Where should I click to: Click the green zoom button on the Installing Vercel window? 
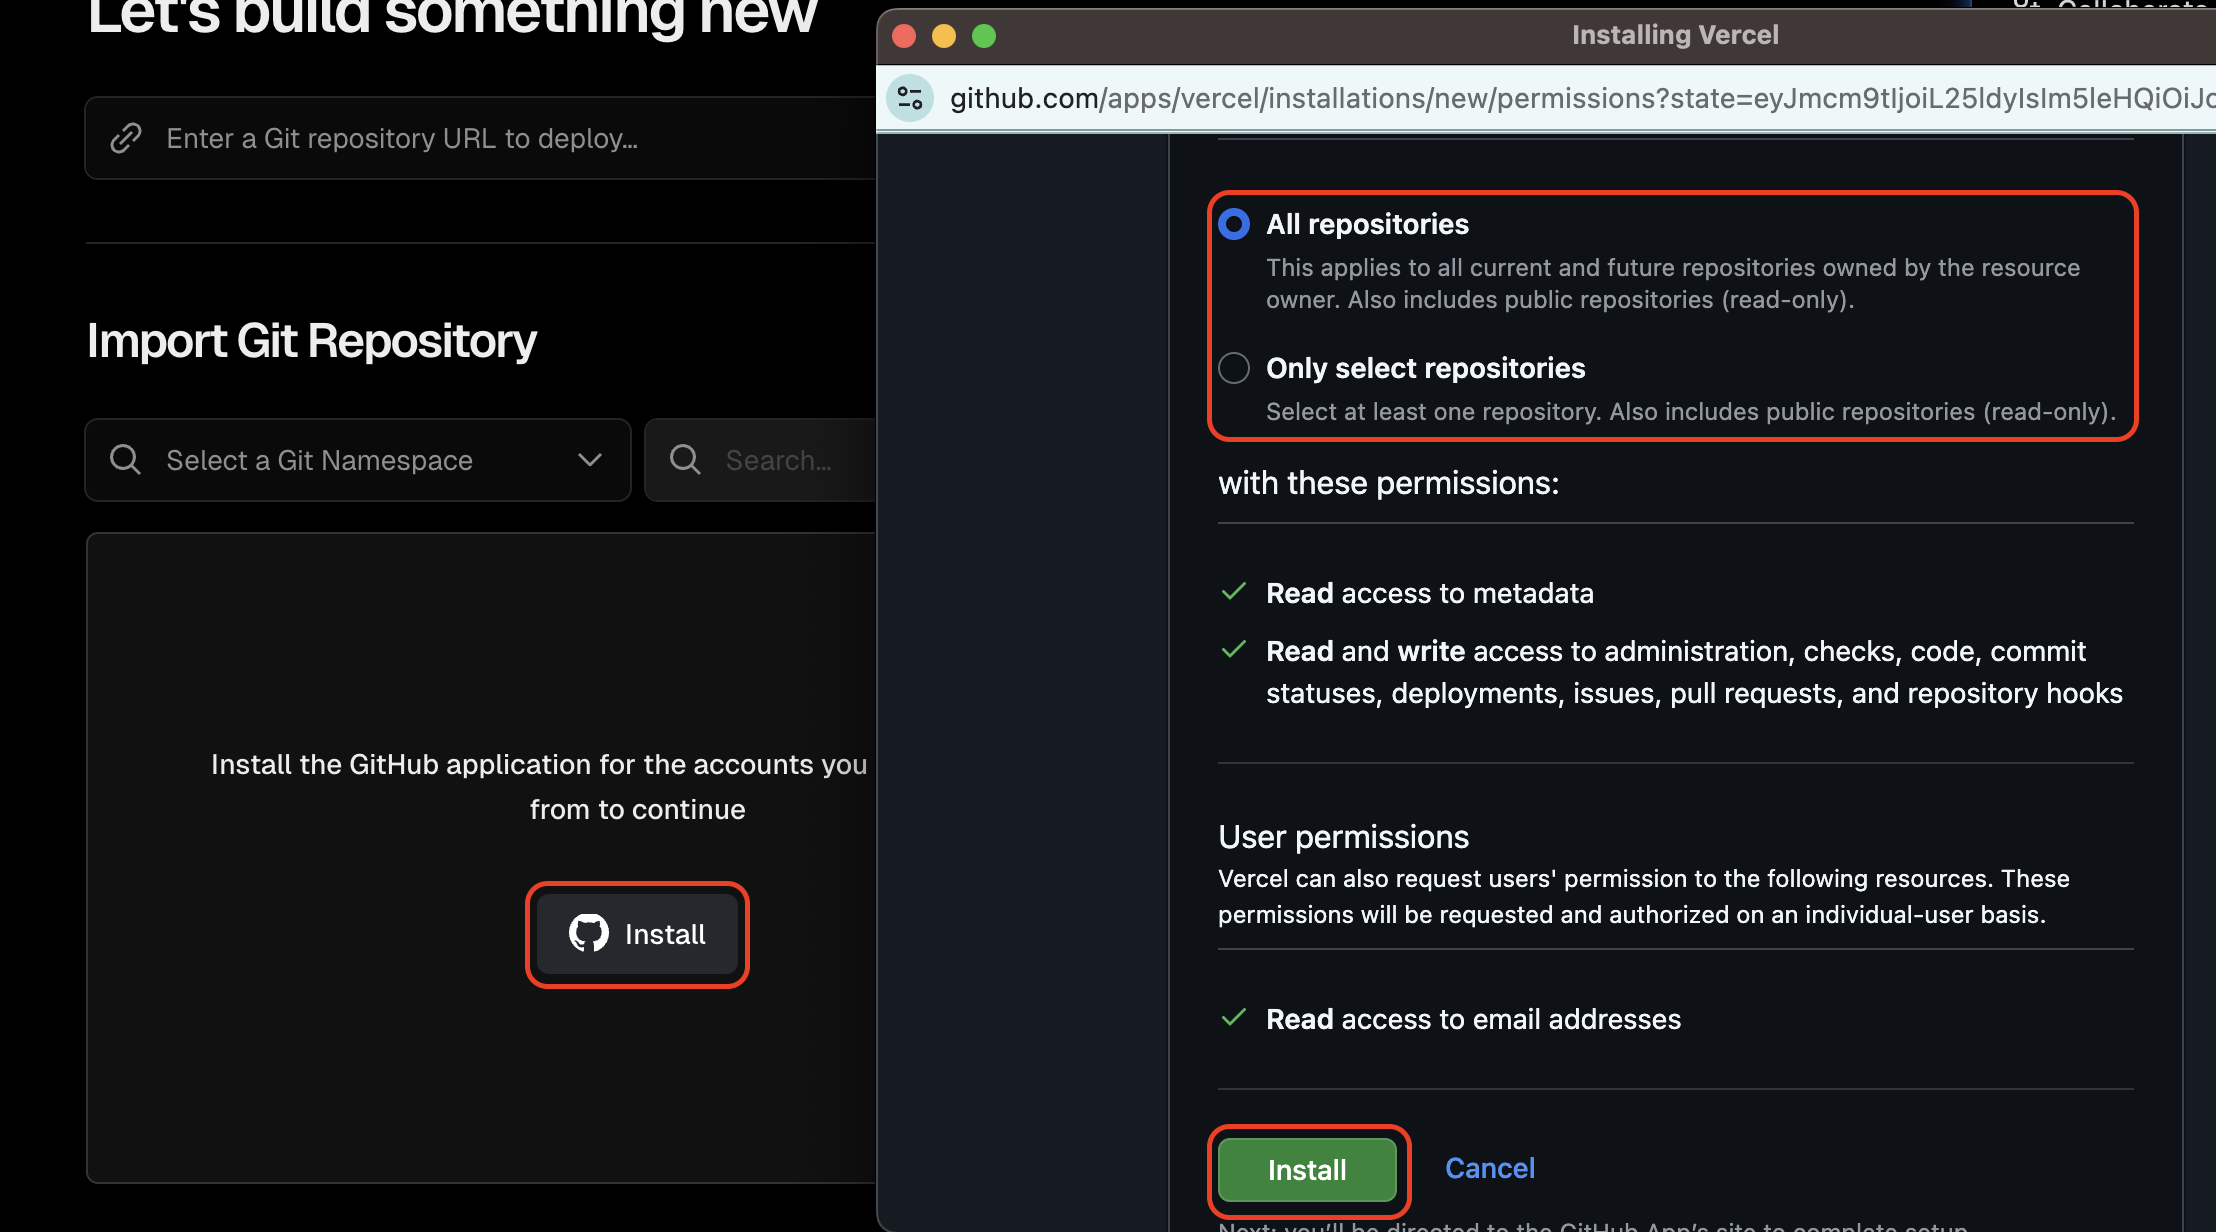coord(984,36)
